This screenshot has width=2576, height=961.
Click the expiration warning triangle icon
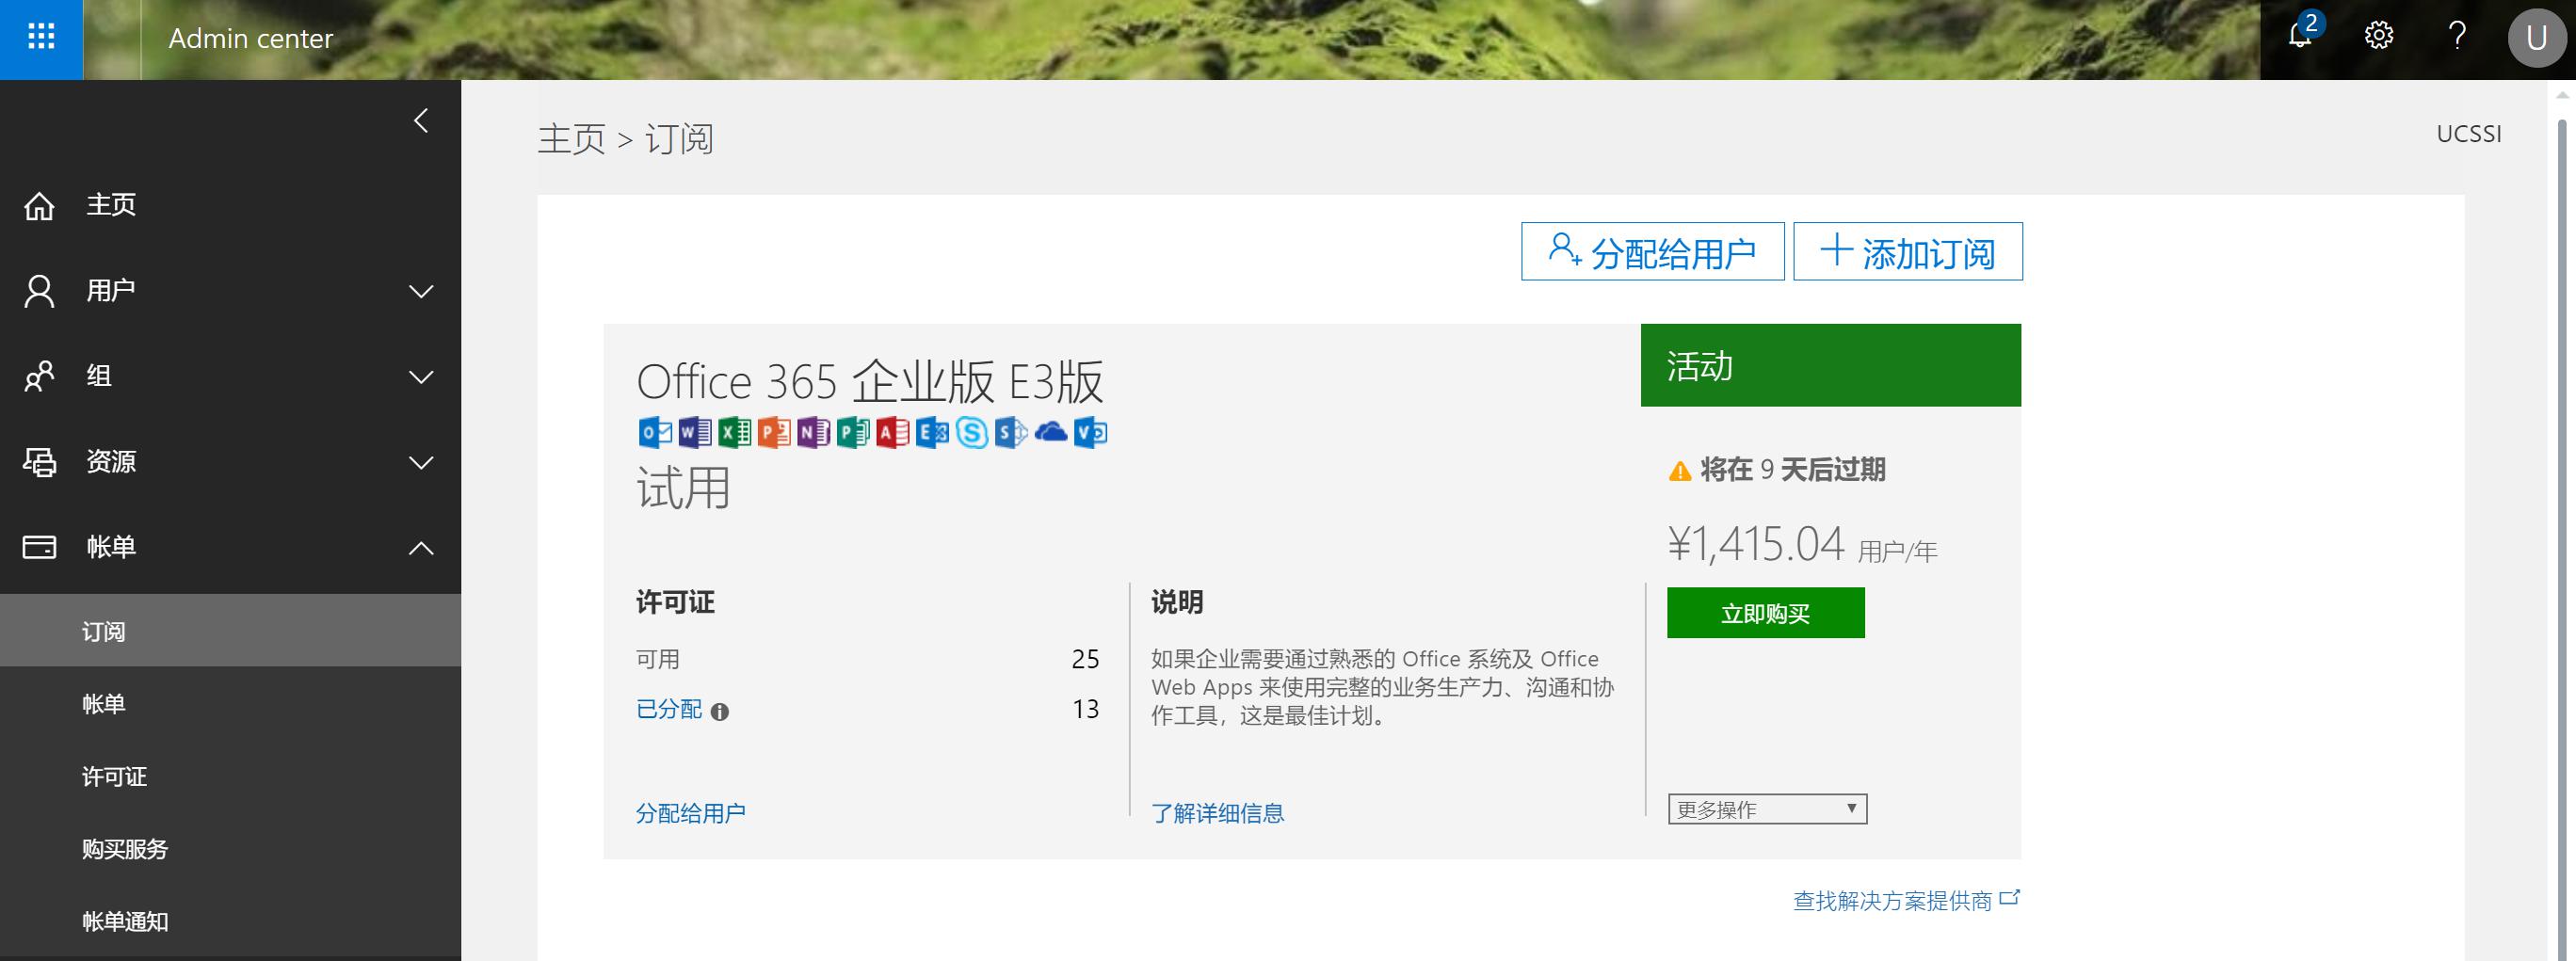click(1680, 471)
